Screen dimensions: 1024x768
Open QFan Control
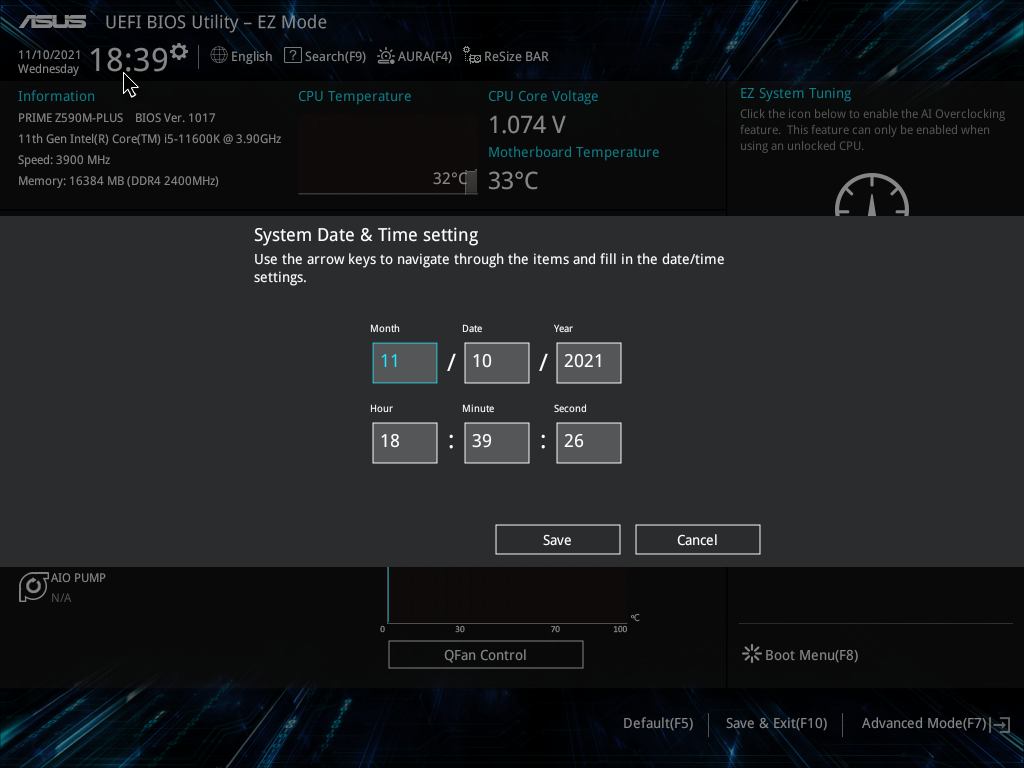pos(486,654)
